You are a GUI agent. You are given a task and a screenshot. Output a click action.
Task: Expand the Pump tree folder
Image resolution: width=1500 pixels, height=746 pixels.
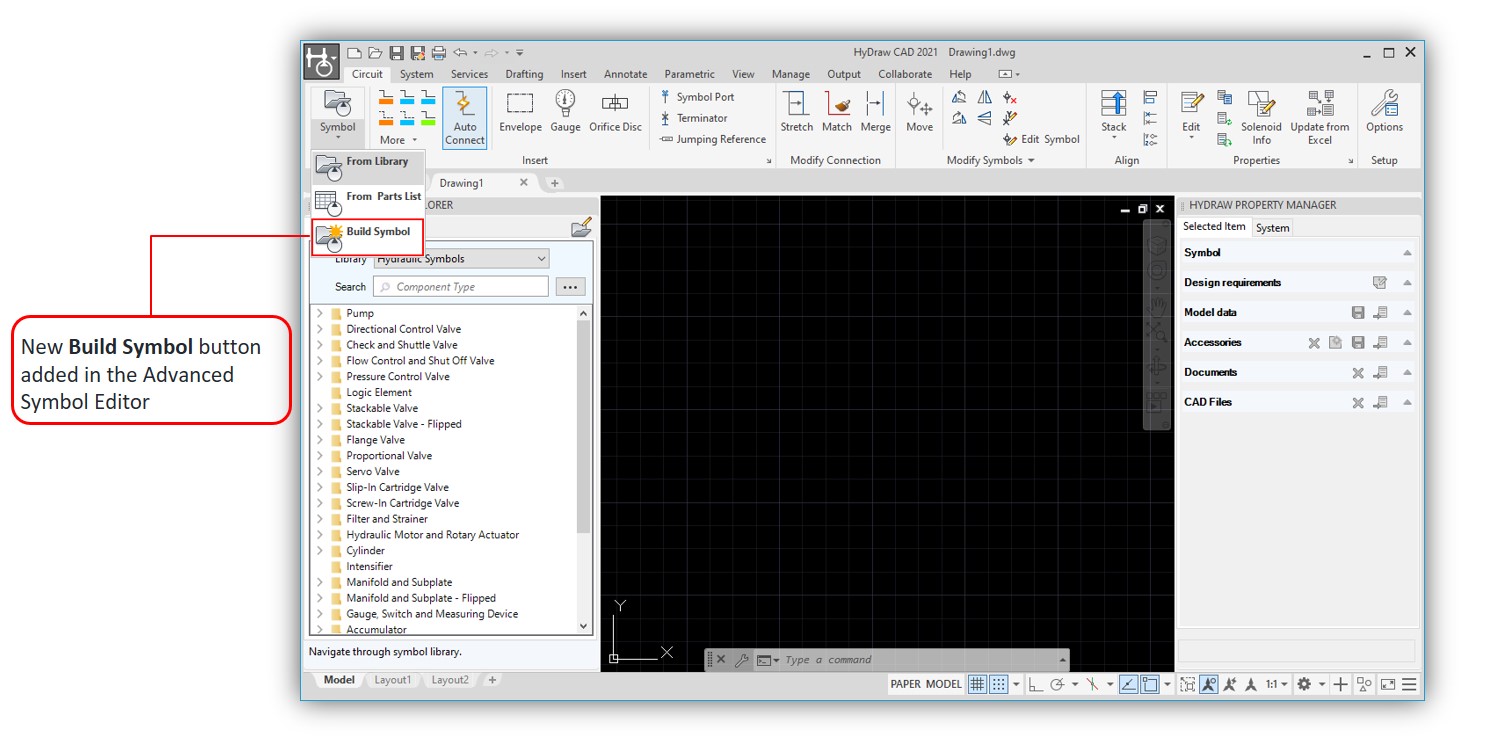pyautogui.click(x=320, y=313)
